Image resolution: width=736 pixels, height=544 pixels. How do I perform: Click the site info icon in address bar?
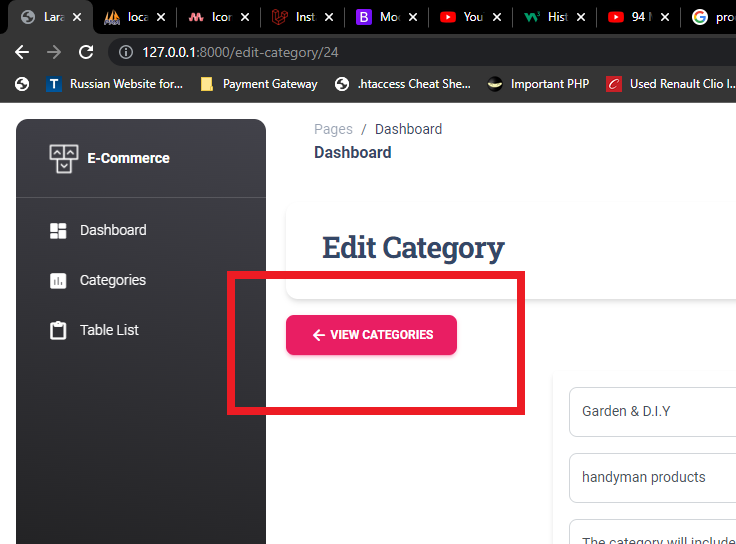(x=125, y=52)
